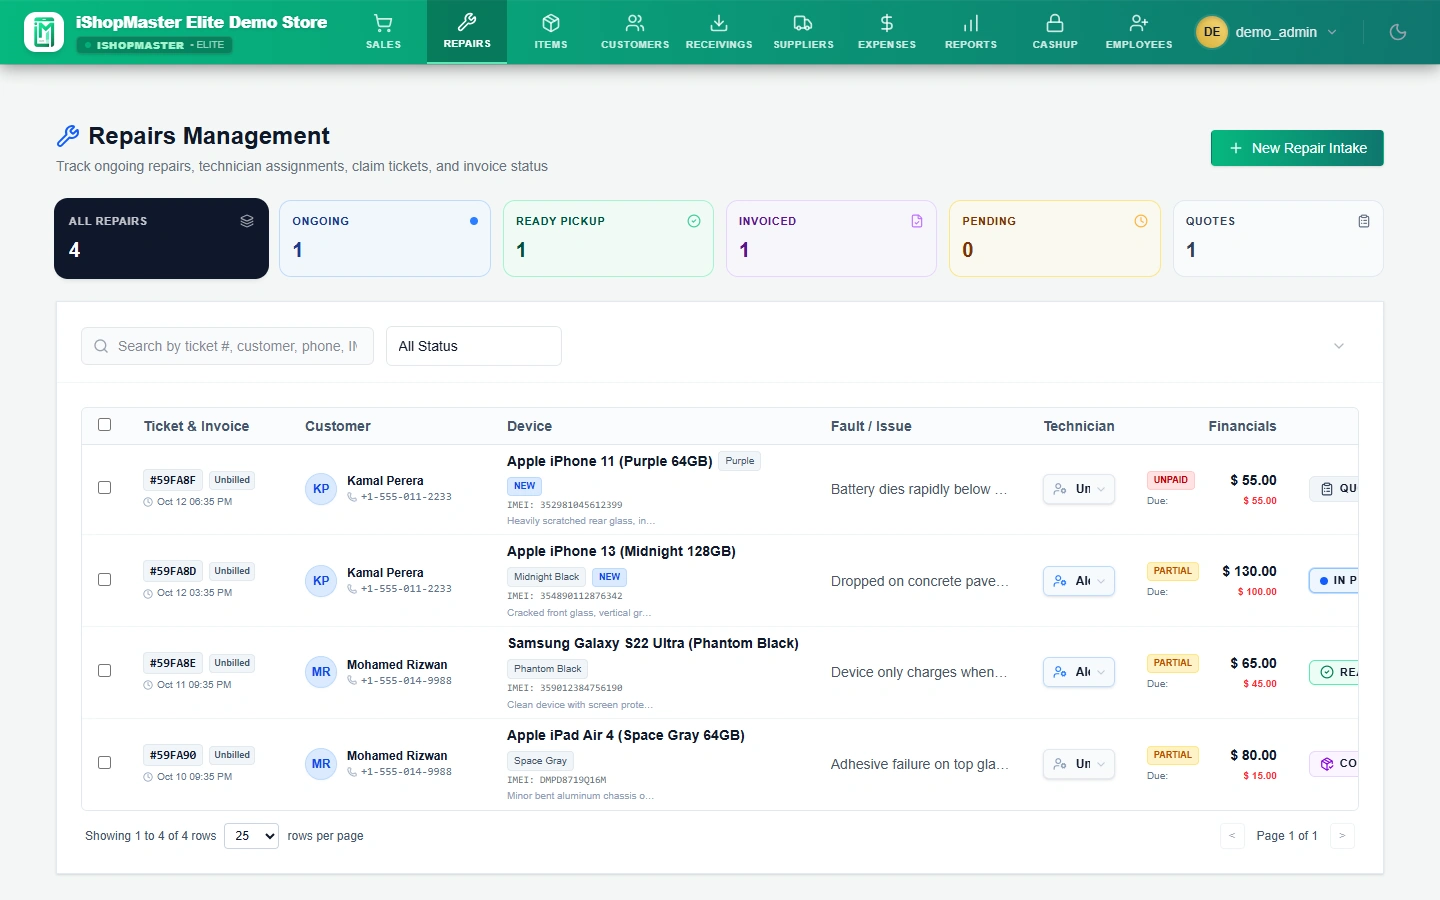Viewport: 1440px width, 900px height.
Task: Open technician dropdown for ticket #59FA90
Action: coord(1079,764)
